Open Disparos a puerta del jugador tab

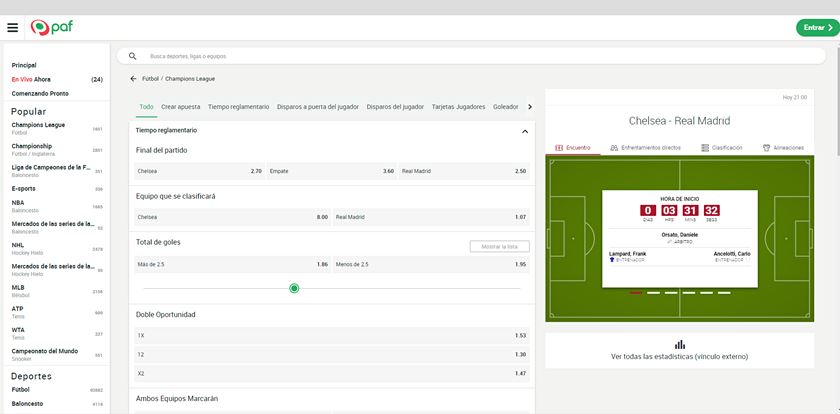click(x=318, y=107)
